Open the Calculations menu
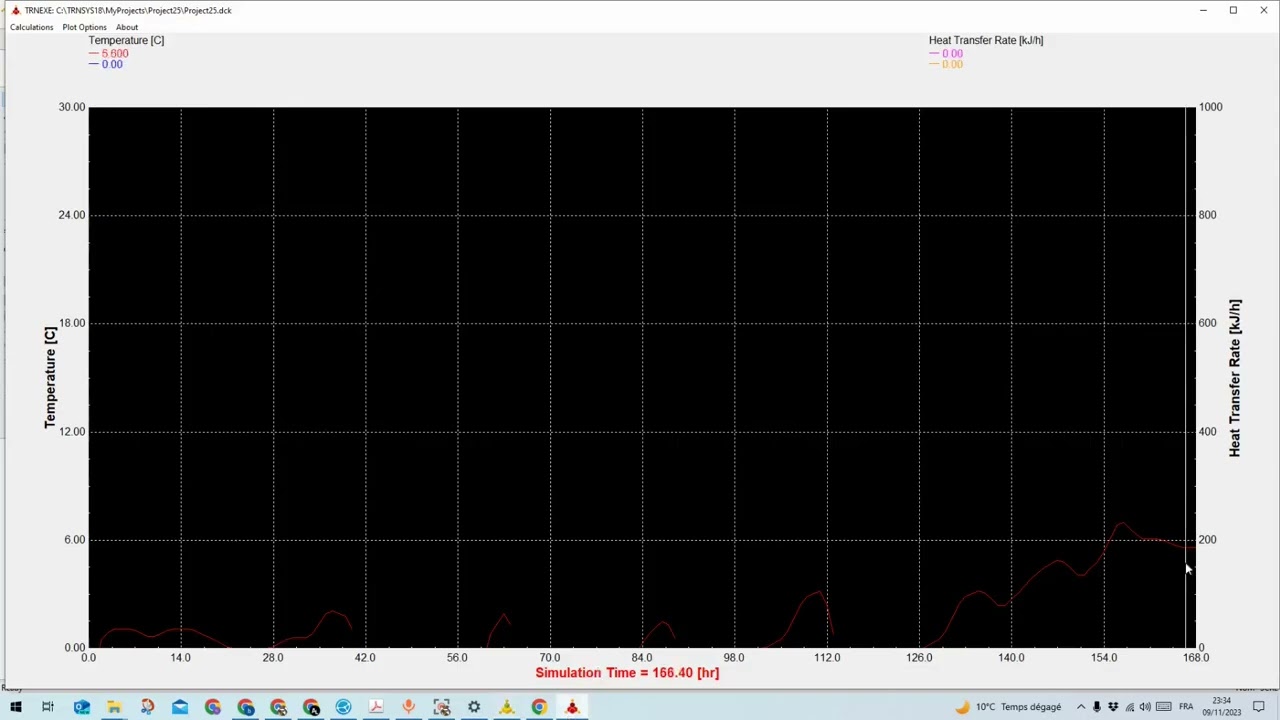Screen dimensions: 1280x720 tap(32, 27)
